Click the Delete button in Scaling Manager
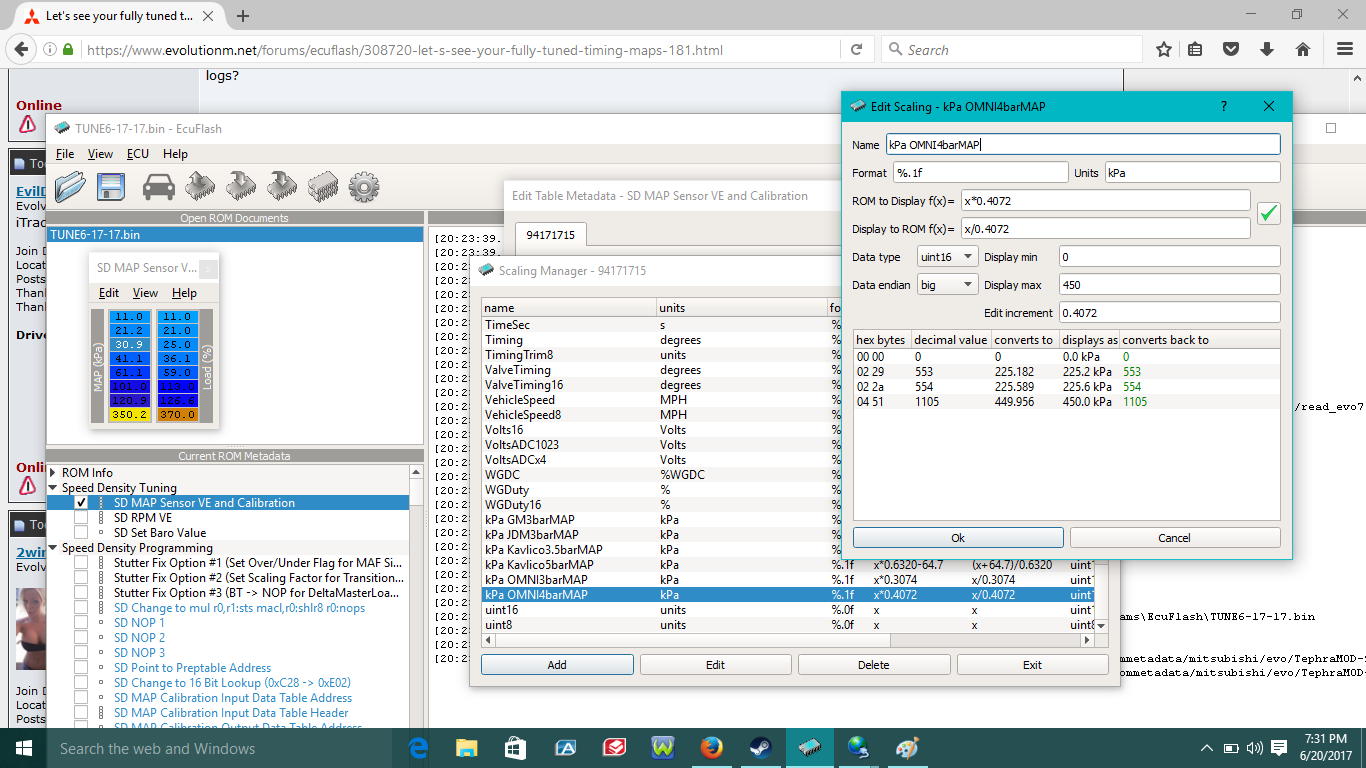1366x768 pixels. [873, 665]
